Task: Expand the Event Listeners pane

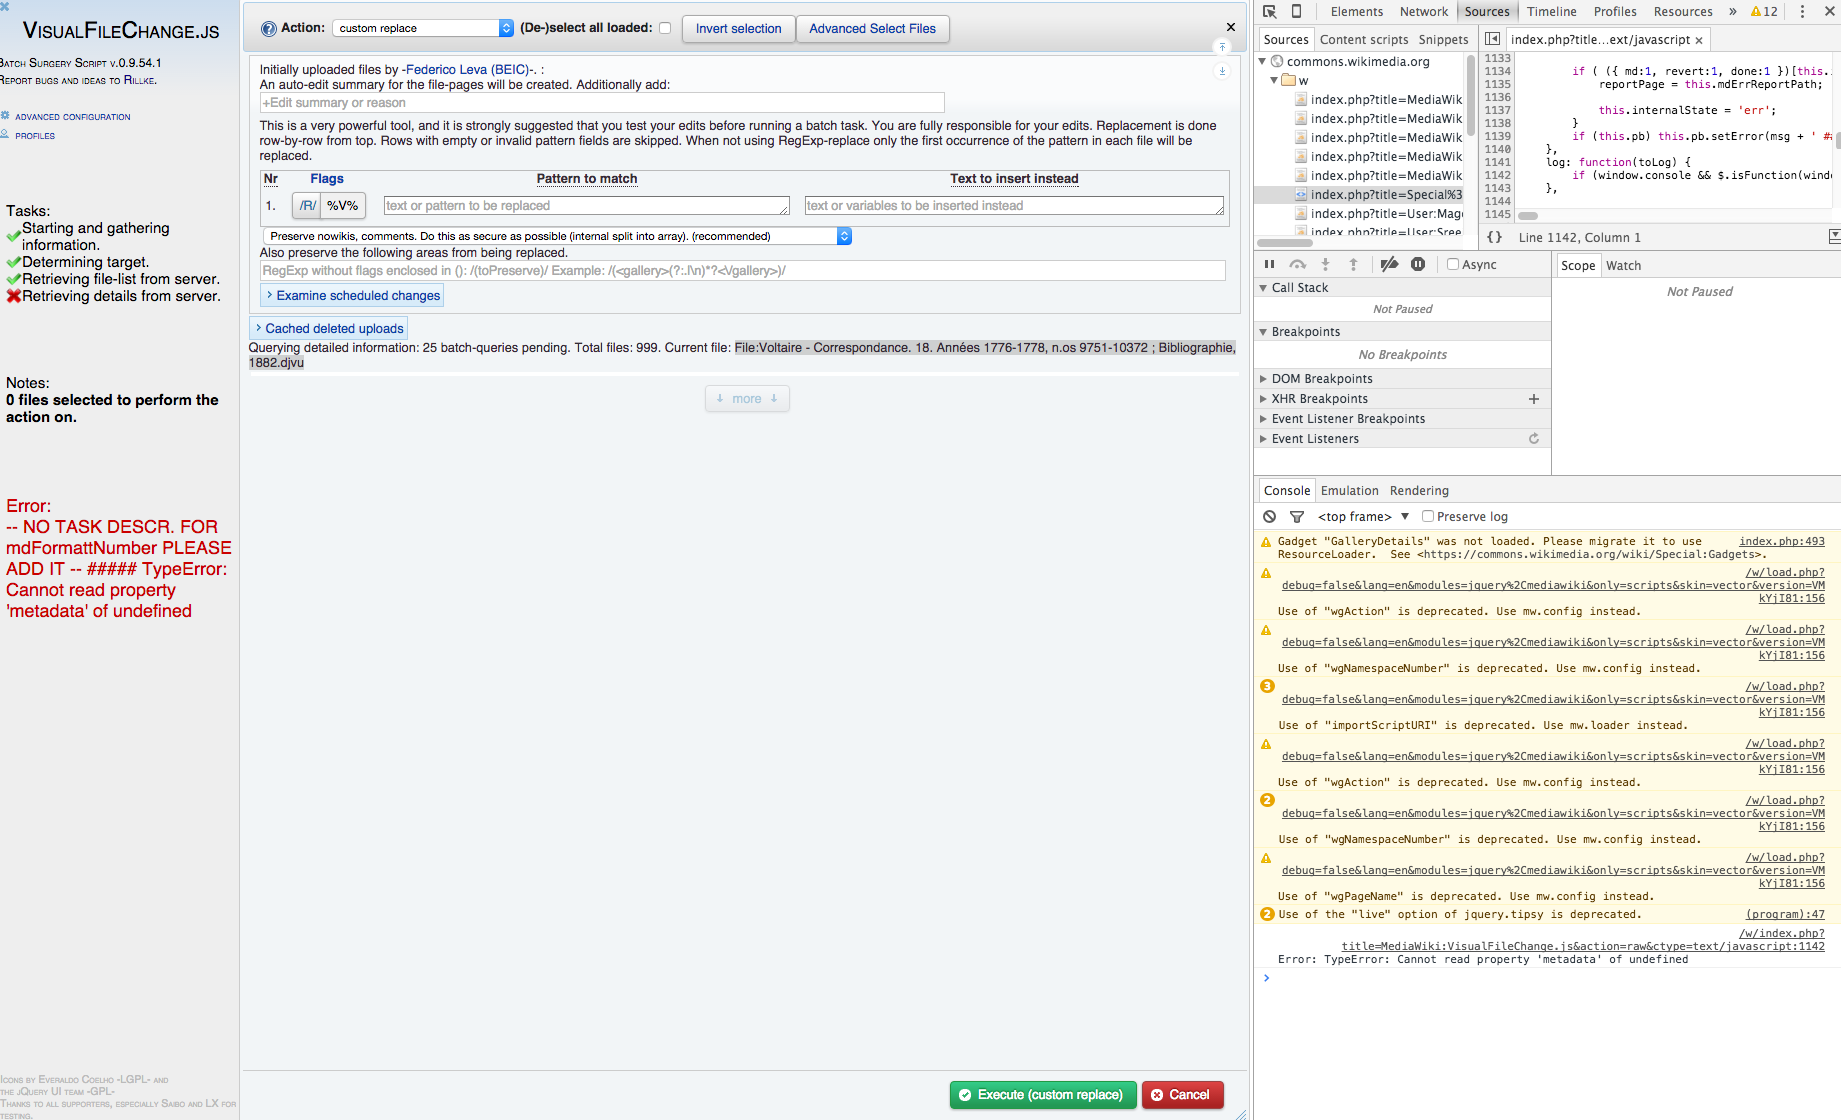Action: click(x=1263, y=439)
